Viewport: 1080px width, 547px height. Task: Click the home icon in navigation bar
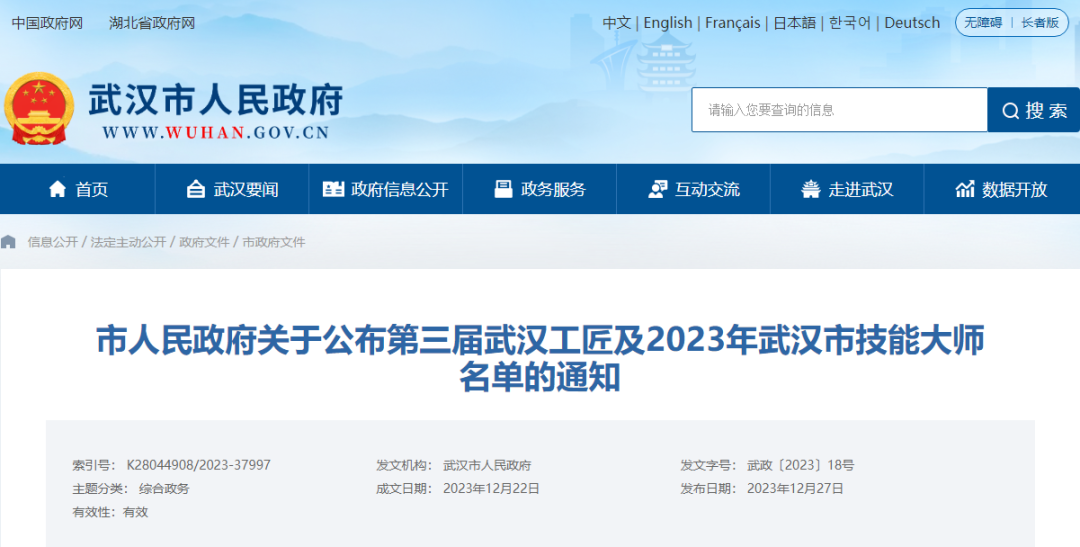(x=57, y=189)
